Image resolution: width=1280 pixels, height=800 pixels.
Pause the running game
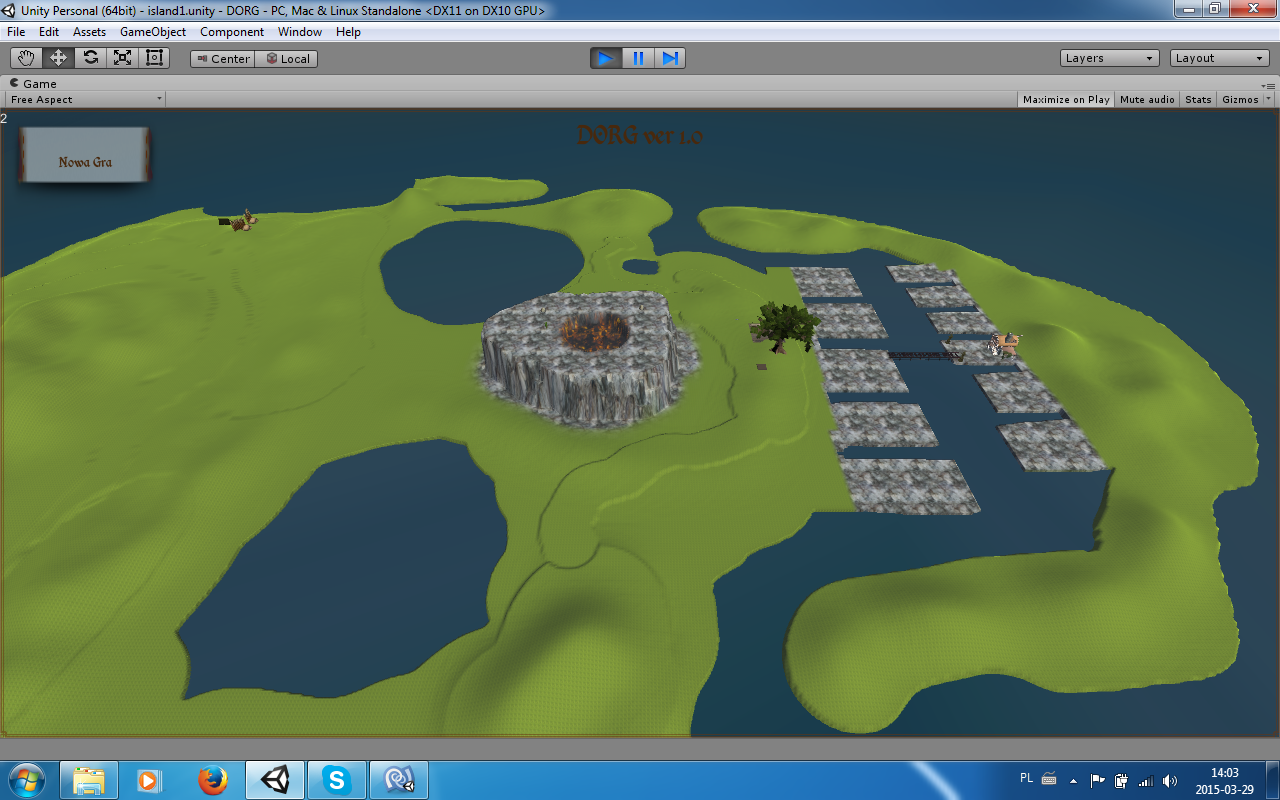[638, 58]
